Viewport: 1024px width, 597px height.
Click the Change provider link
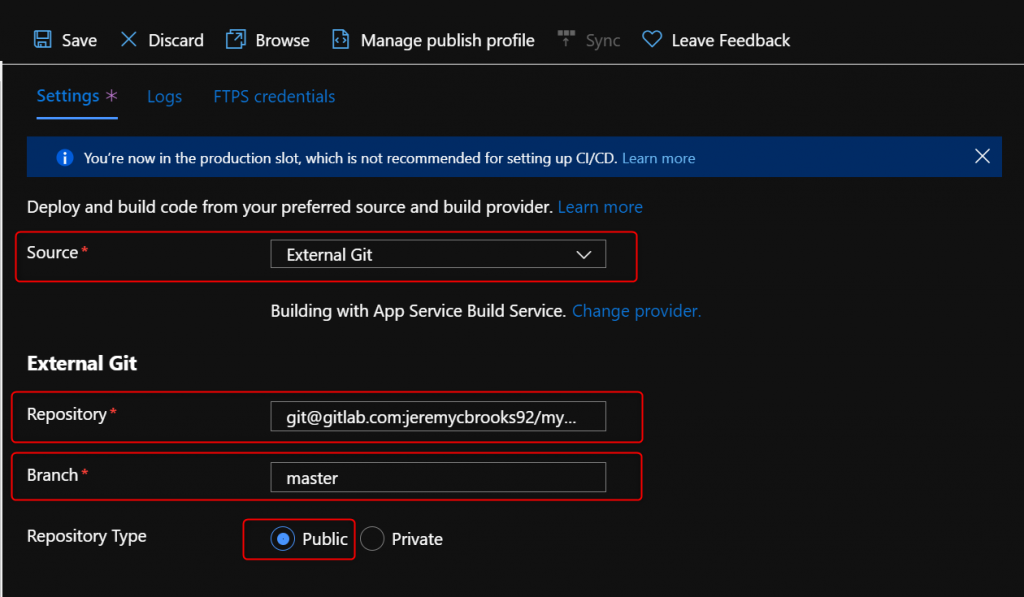click(637, 311)
